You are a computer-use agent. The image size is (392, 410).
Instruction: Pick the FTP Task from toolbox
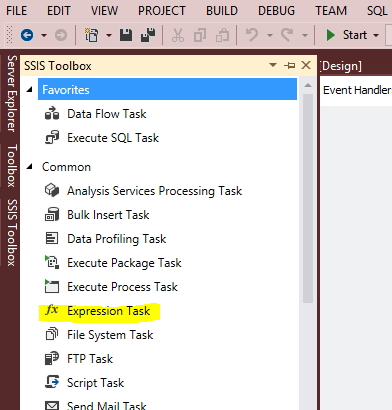click(x=79, y=359)
